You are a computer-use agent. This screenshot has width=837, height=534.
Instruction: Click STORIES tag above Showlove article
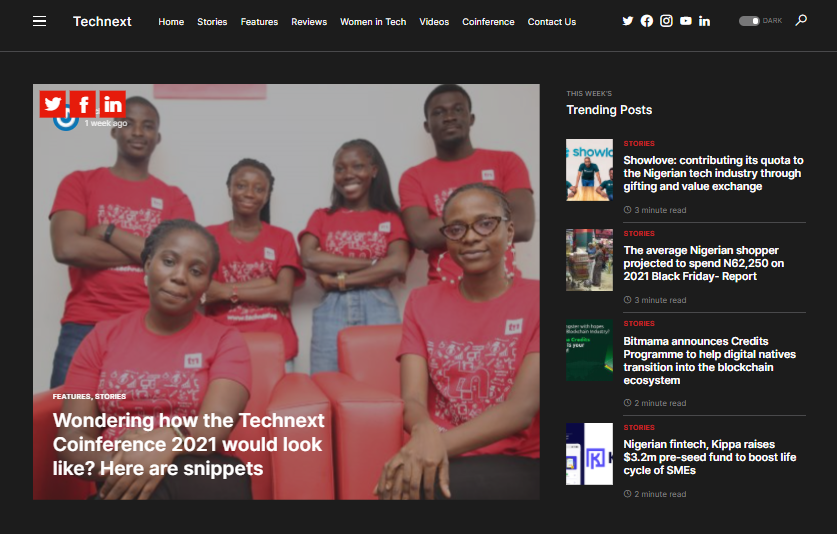click(x=639, y=144)
